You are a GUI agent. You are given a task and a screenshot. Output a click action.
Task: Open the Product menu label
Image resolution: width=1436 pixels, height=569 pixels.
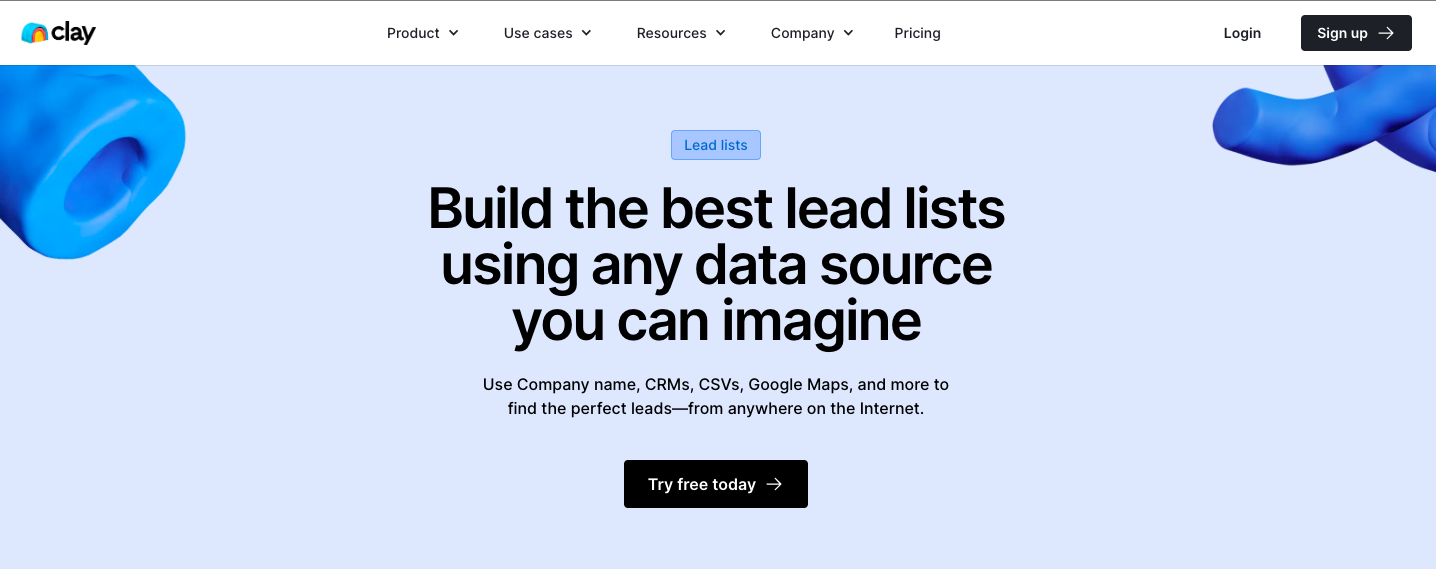pyautogui.click(x=413, y=33)
